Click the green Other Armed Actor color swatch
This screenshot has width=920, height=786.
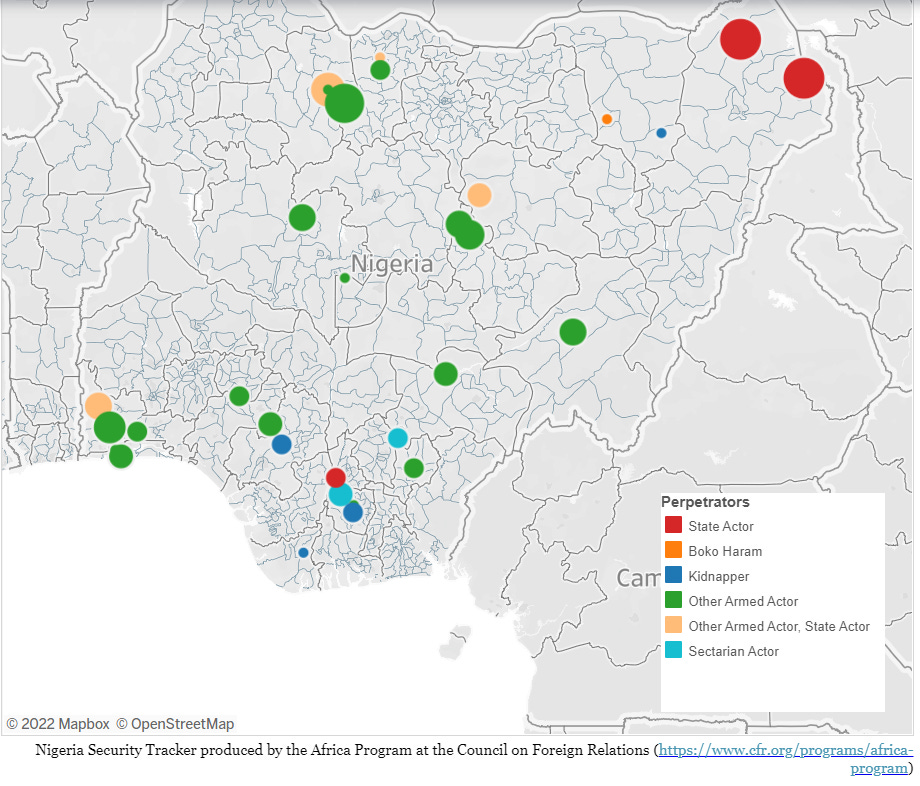click(674, 601)
